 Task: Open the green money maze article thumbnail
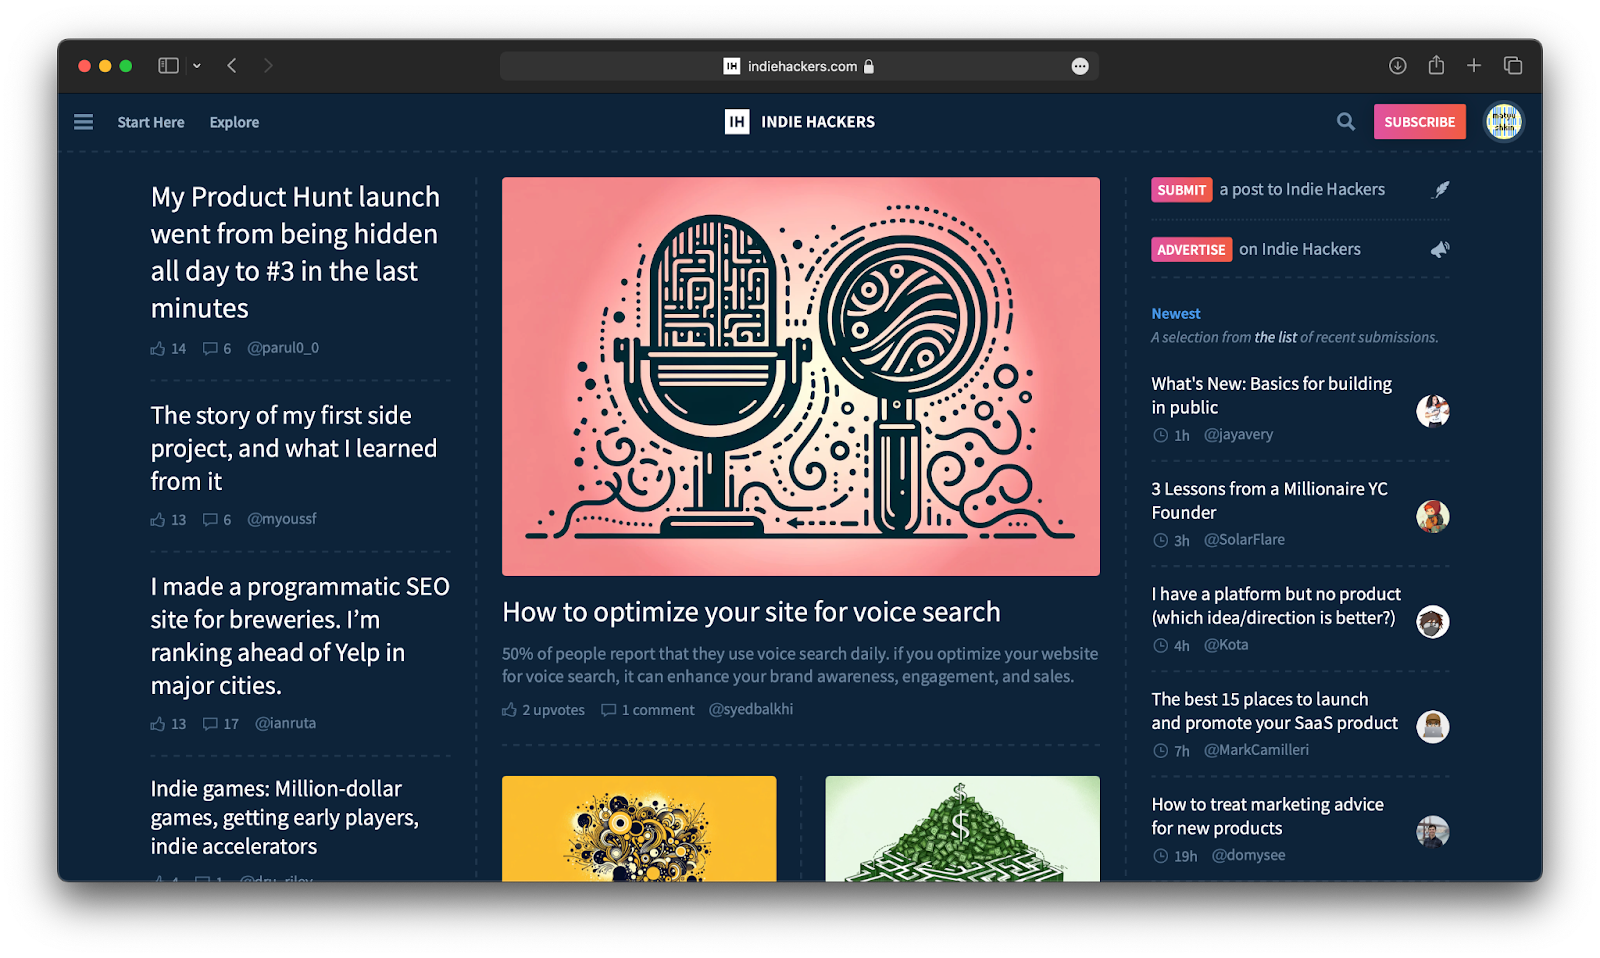click(x=962, y=829)
